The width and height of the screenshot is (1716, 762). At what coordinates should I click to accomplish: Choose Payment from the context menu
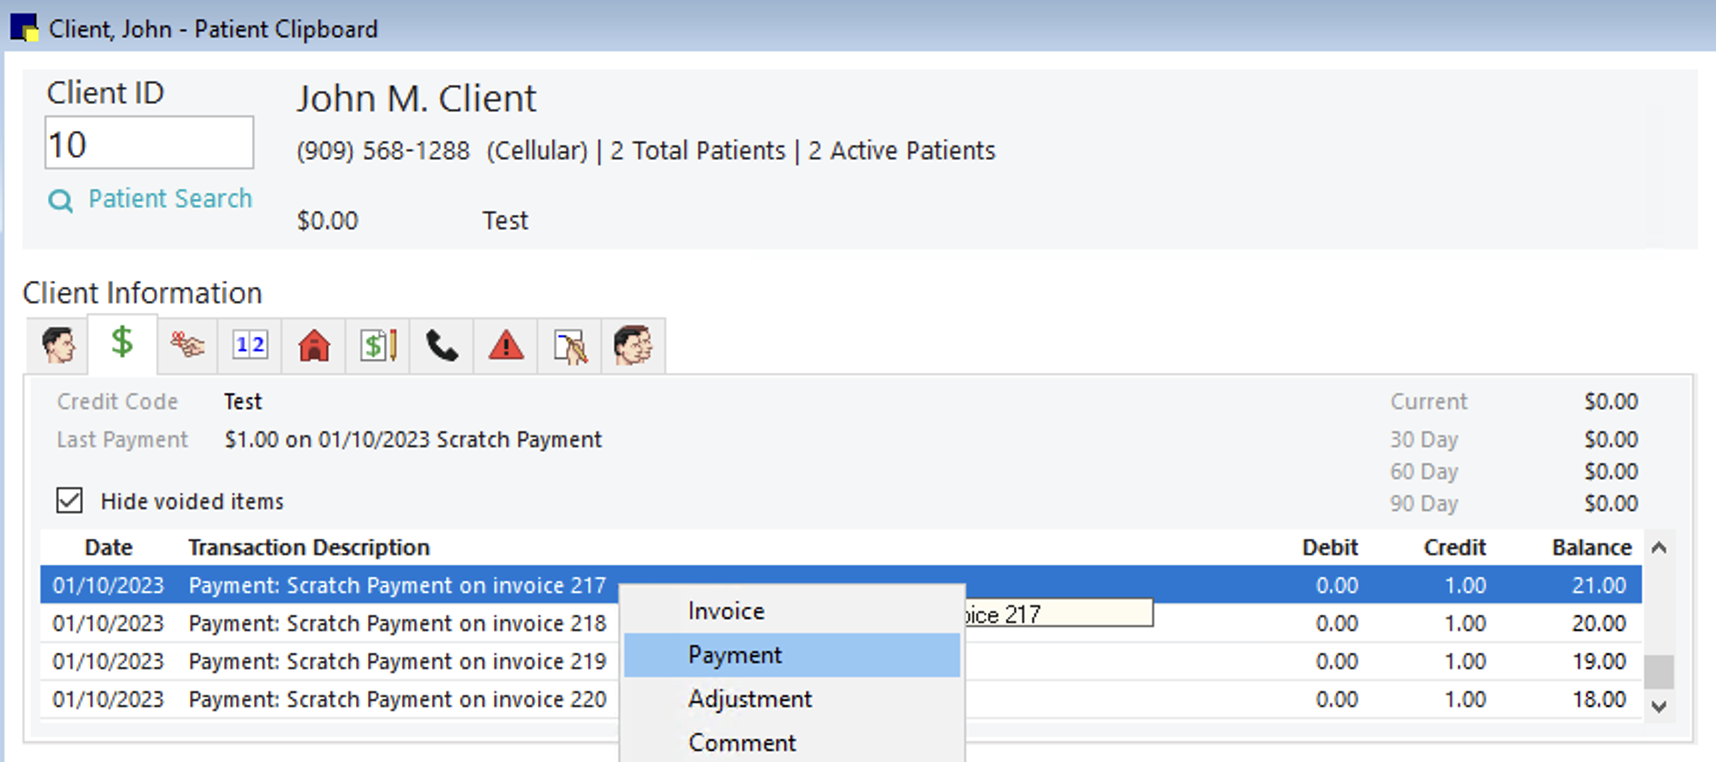tap(735, 655)
